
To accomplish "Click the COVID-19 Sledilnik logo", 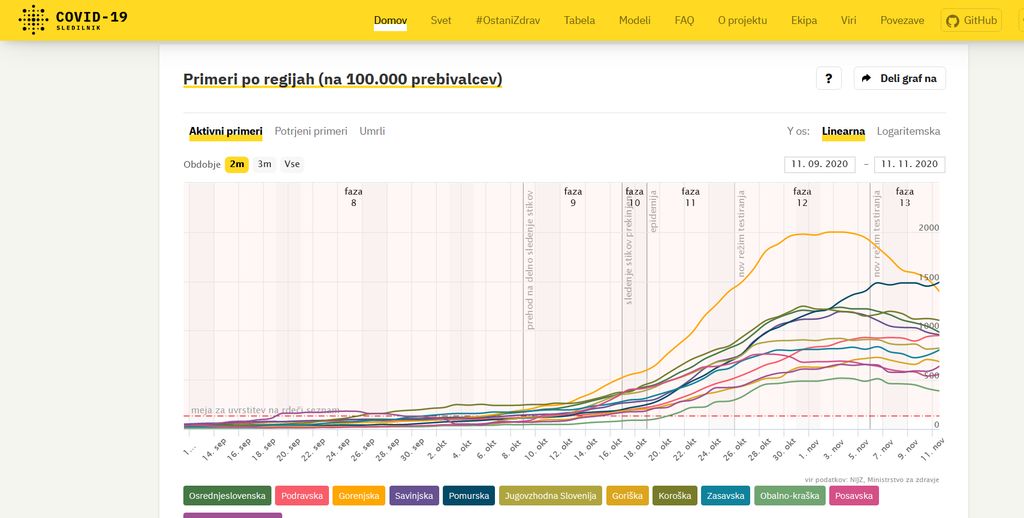I will [73, 20].
